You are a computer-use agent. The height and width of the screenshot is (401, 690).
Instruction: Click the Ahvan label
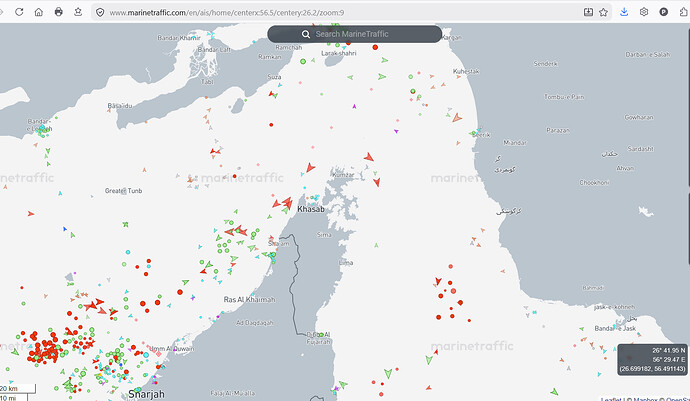pos(625,168)
